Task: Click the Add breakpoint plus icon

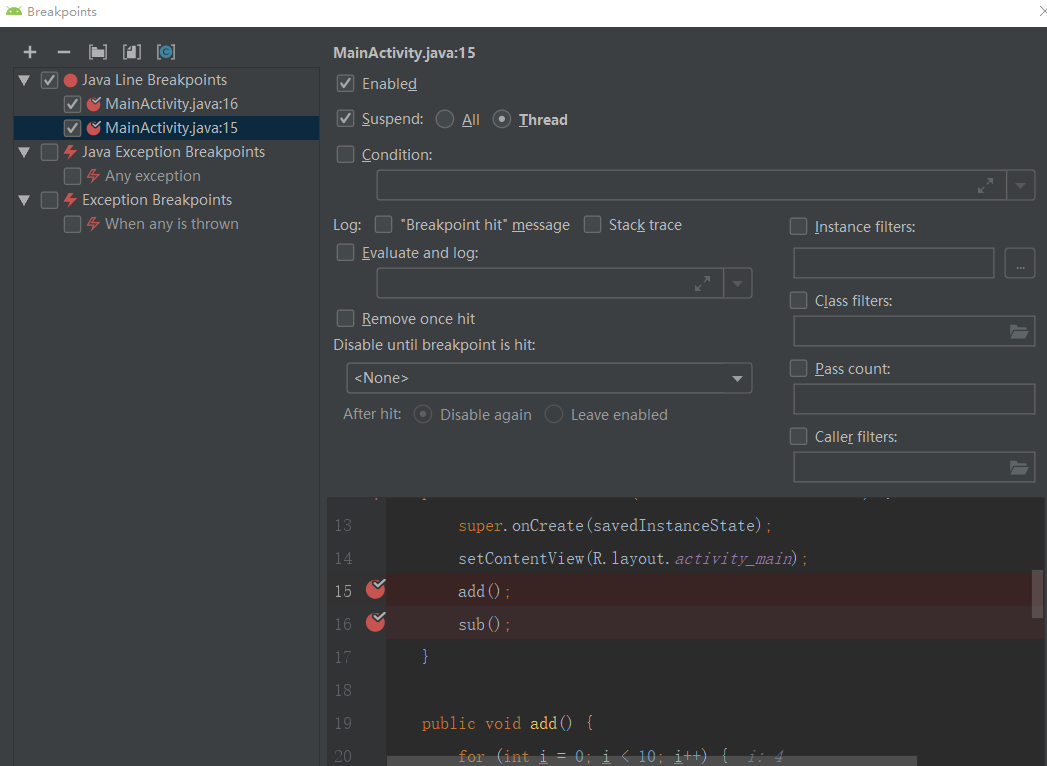Action: pyautogui.click(x=30, y=52)
